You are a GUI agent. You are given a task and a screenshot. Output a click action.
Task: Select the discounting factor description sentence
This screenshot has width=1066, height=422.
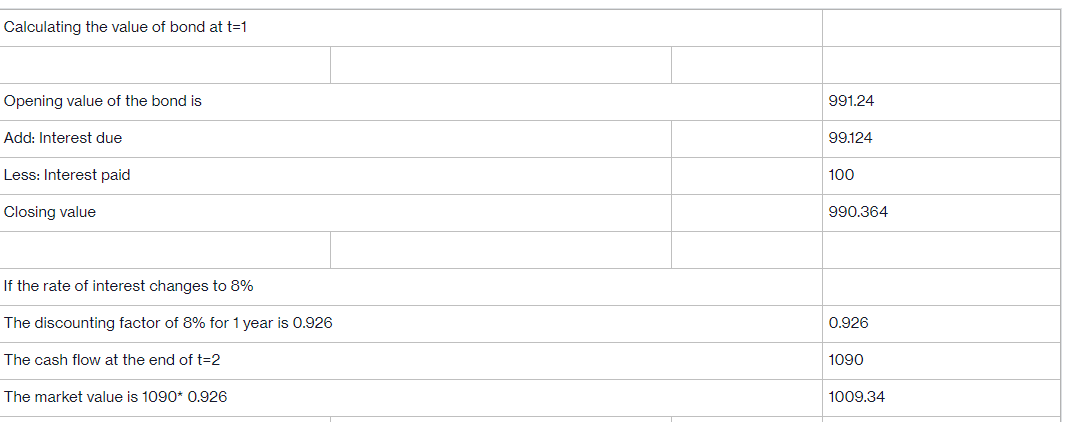point(168,323)
